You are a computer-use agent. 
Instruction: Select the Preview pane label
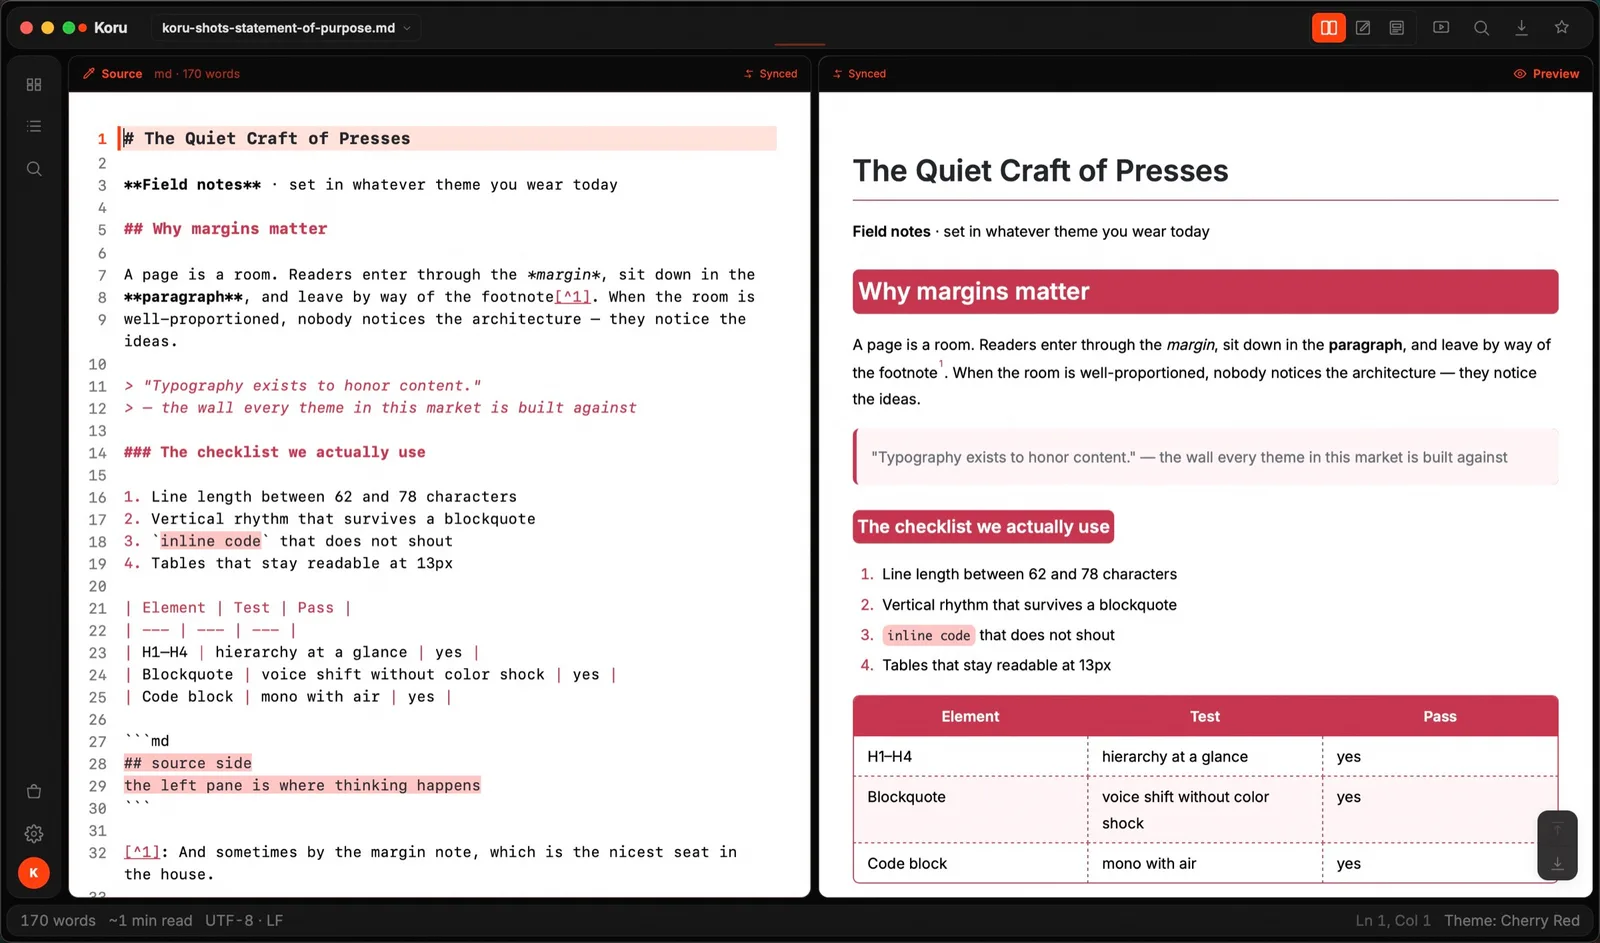click(1546, 74)
